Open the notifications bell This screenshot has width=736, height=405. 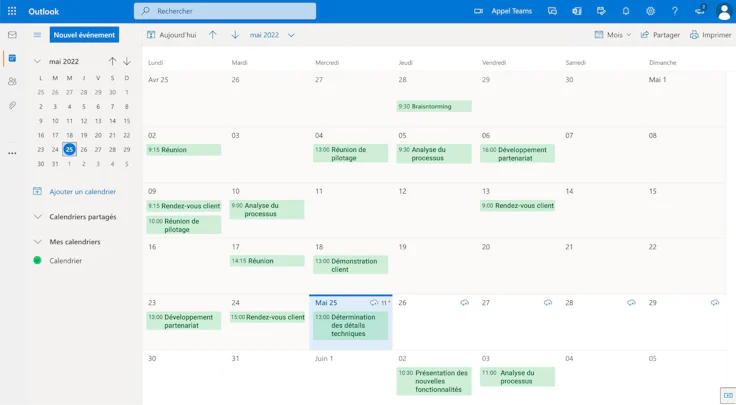point(626,11)
